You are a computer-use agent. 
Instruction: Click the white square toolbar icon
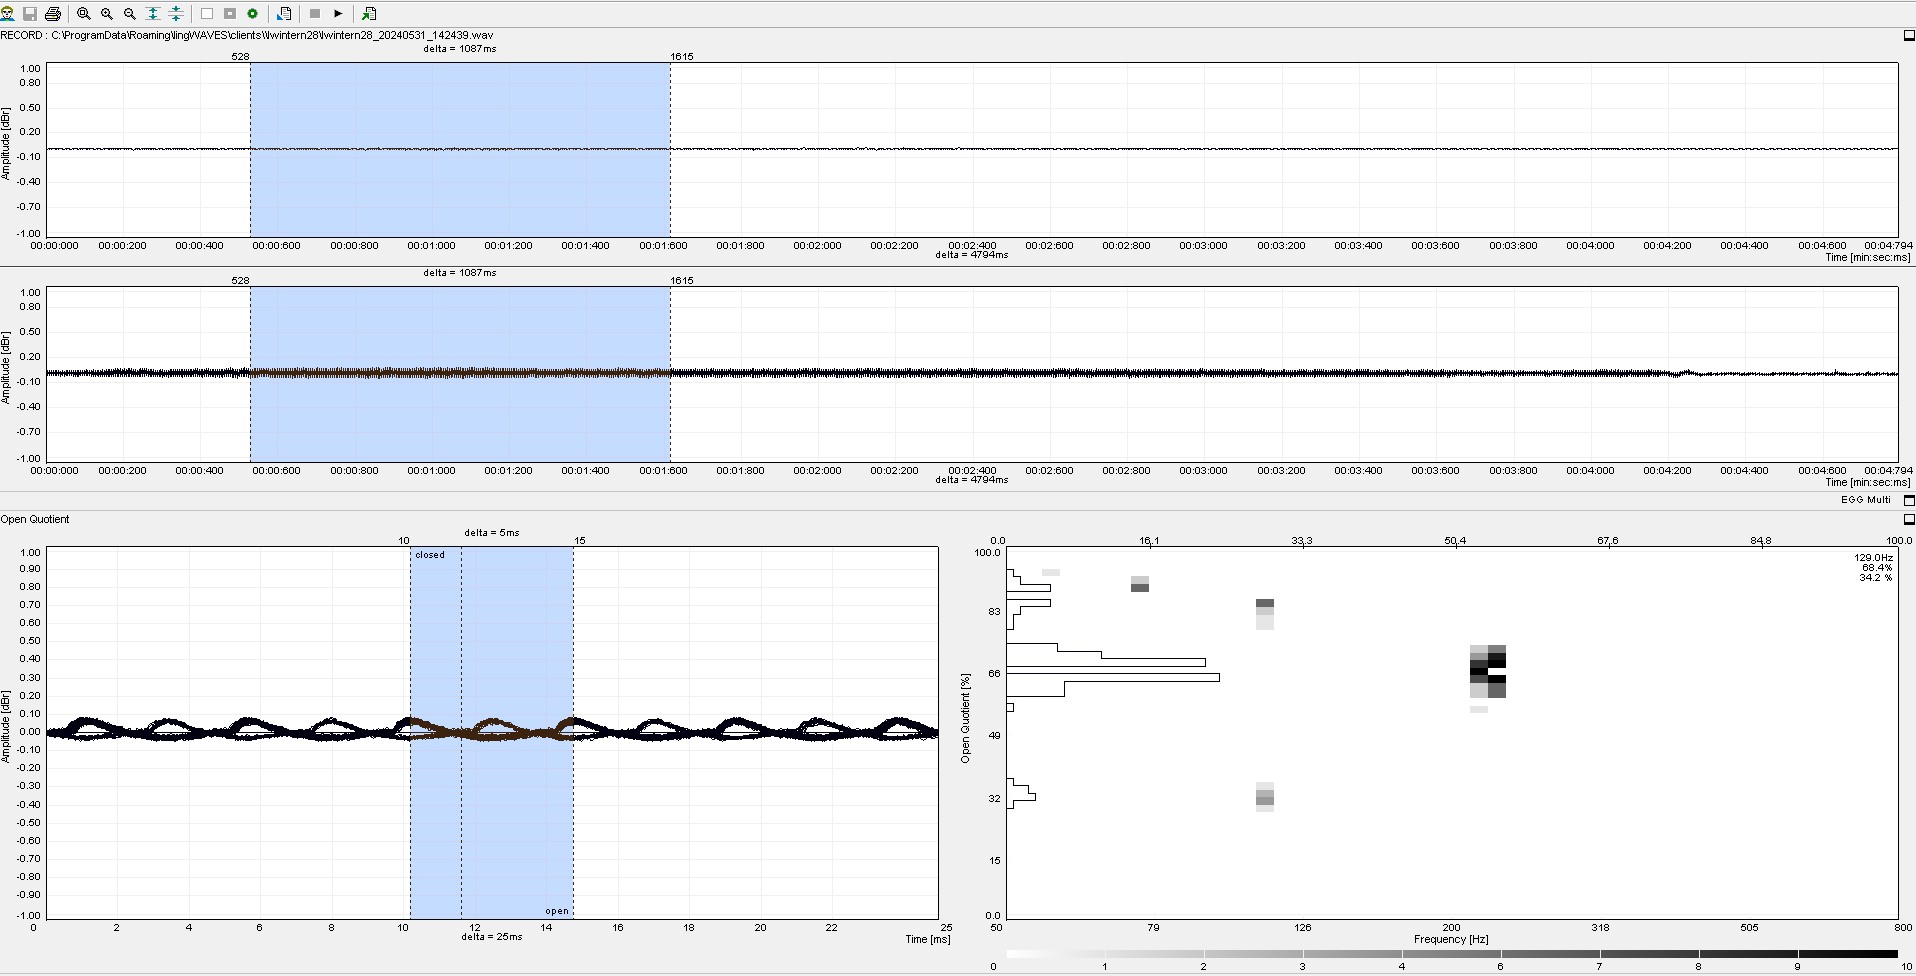click(207, 14)
